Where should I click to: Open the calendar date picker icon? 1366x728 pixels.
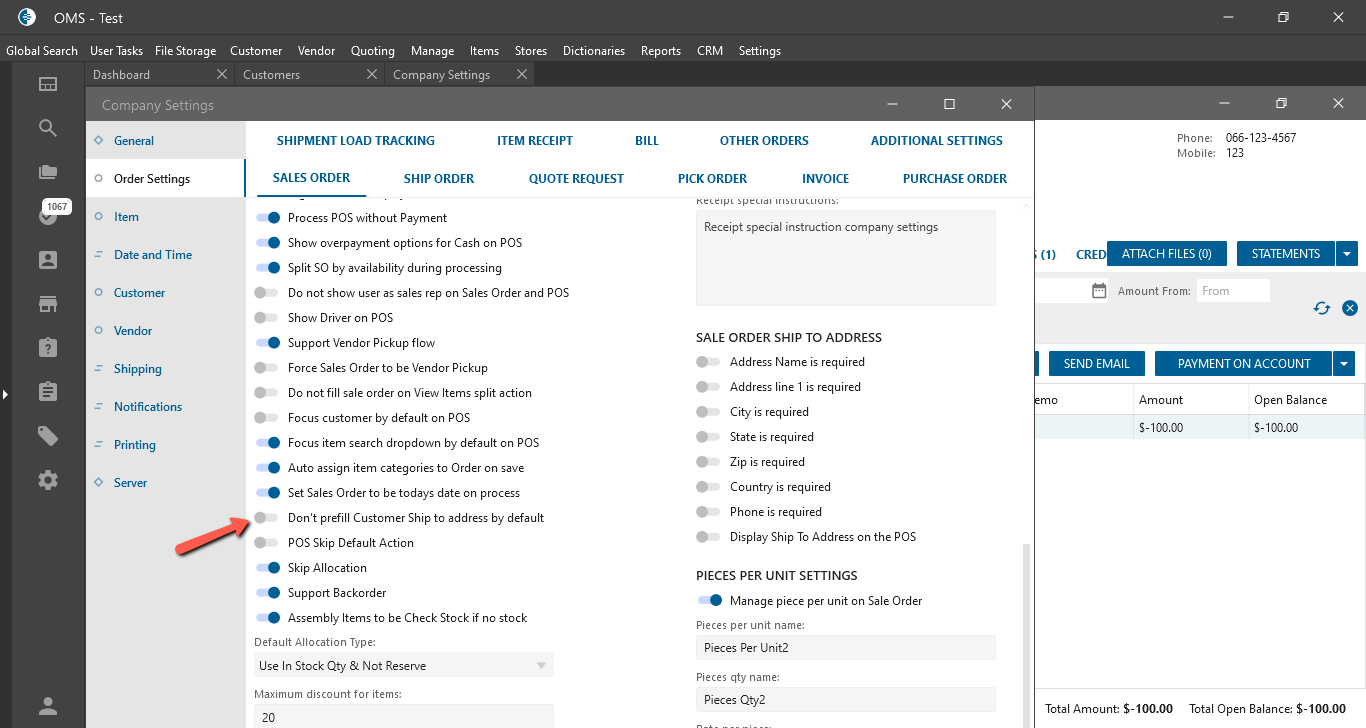(x=1099, y=291)
